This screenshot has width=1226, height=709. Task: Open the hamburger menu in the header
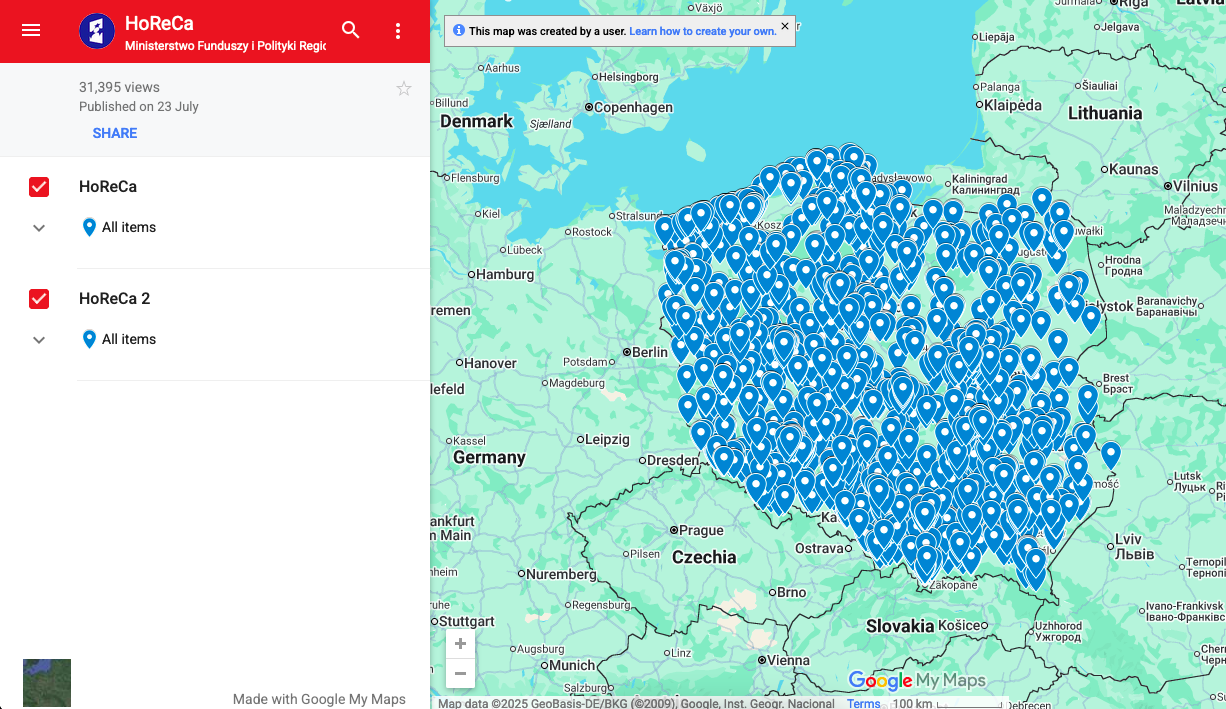31,31
